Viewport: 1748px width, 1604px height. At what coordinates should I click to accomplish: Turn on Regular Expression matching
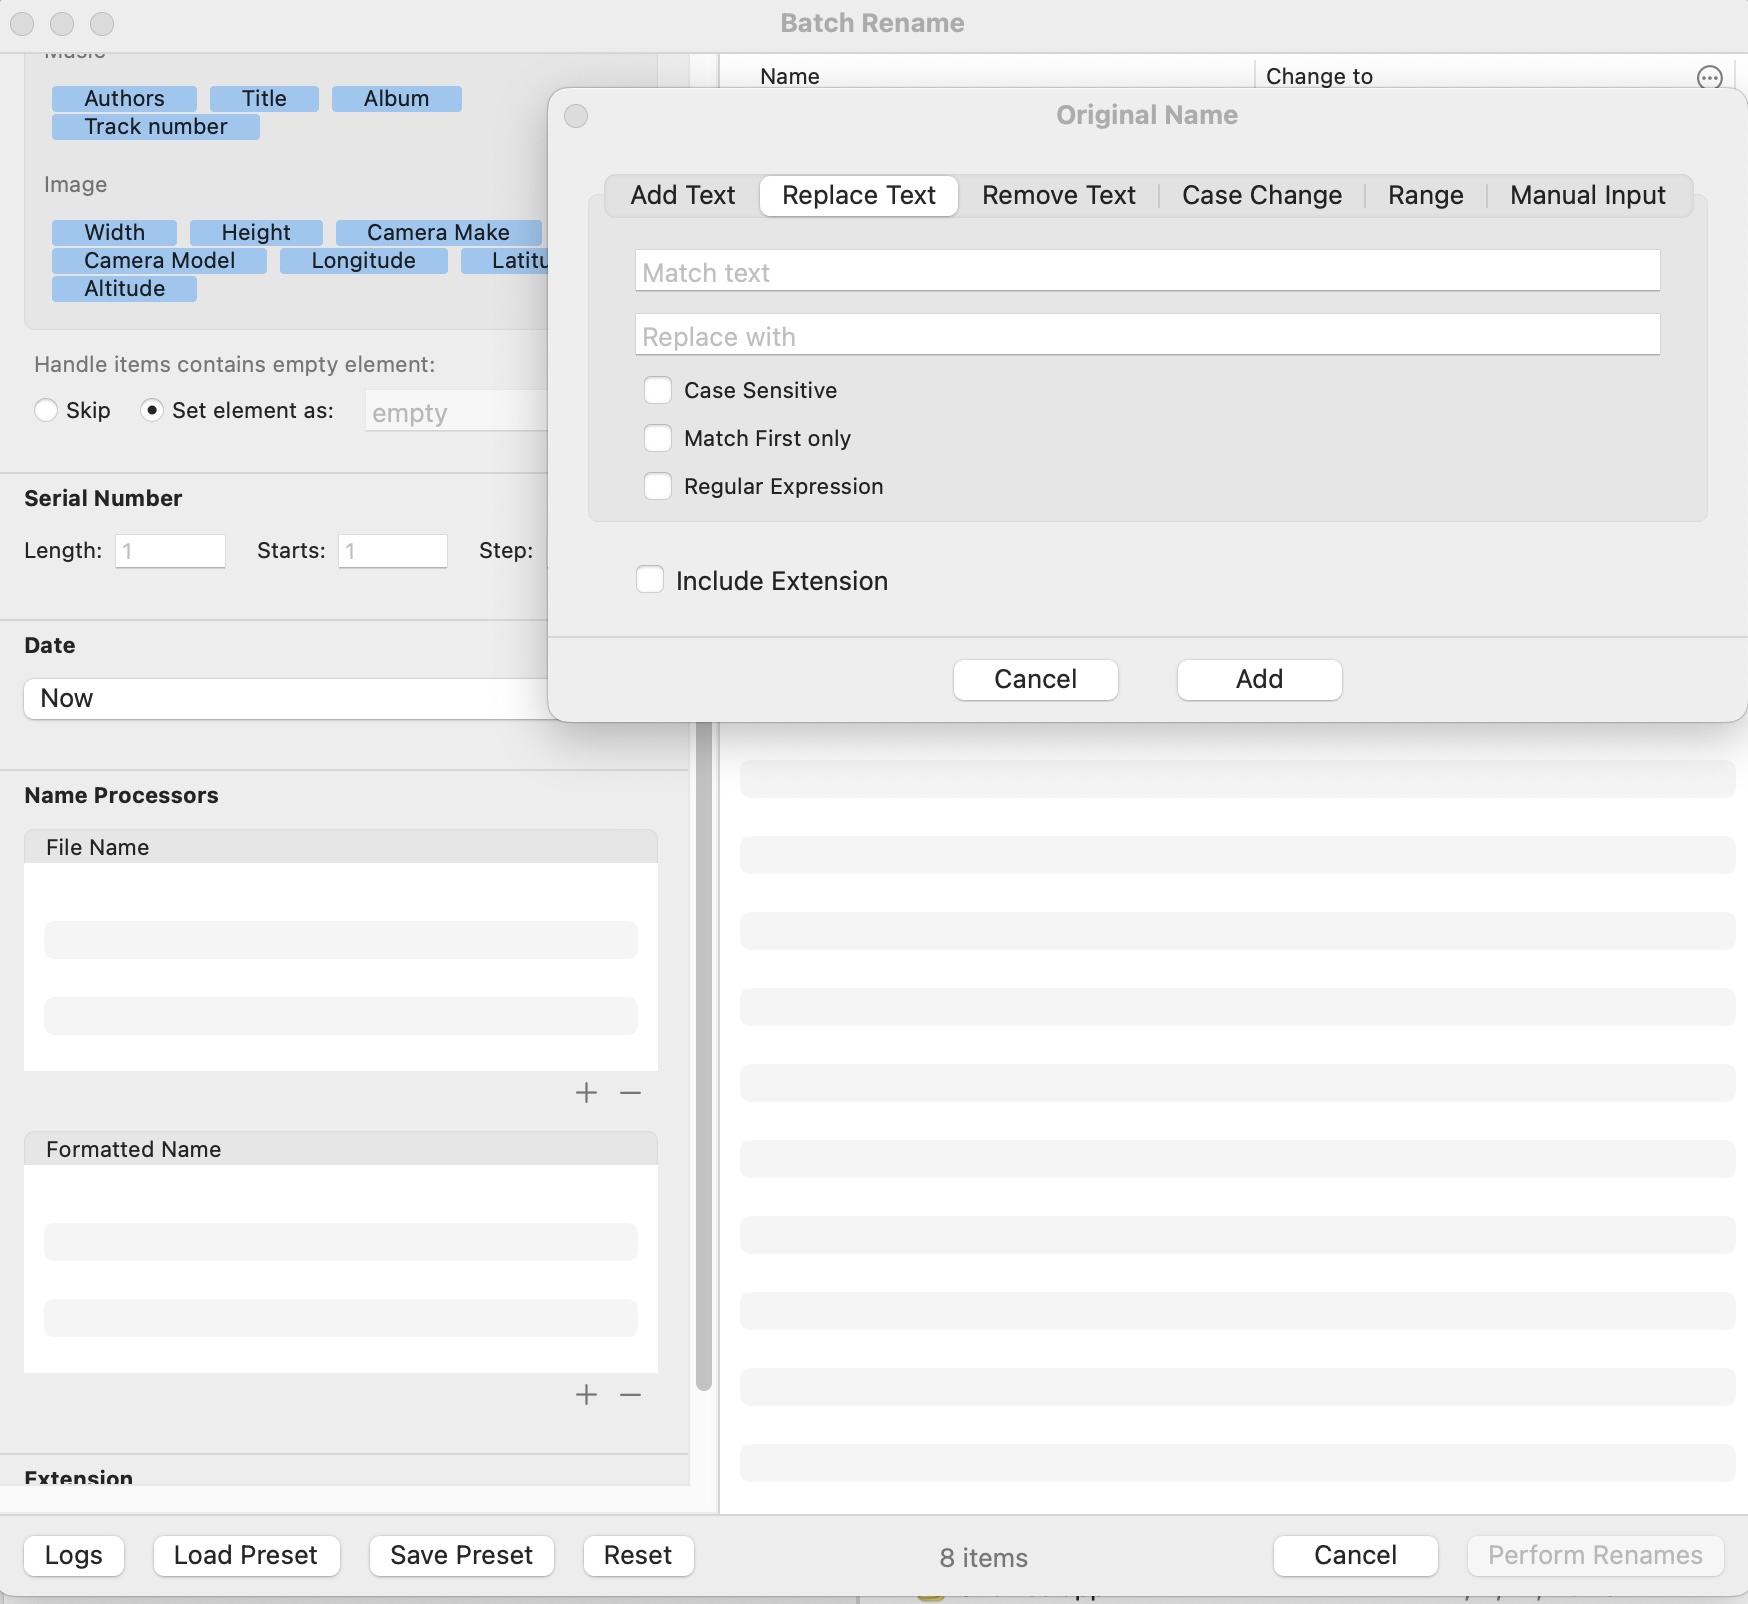[658, 486]
